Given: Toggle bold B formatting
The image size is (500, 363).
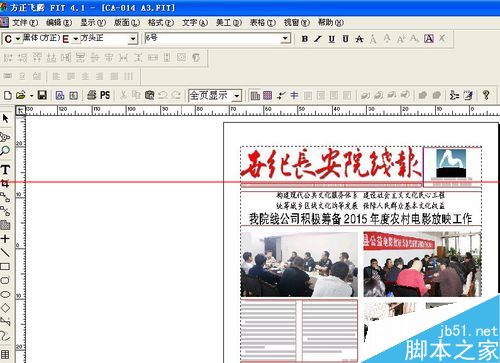Looking at the screenshot, I should click(304, 39).
